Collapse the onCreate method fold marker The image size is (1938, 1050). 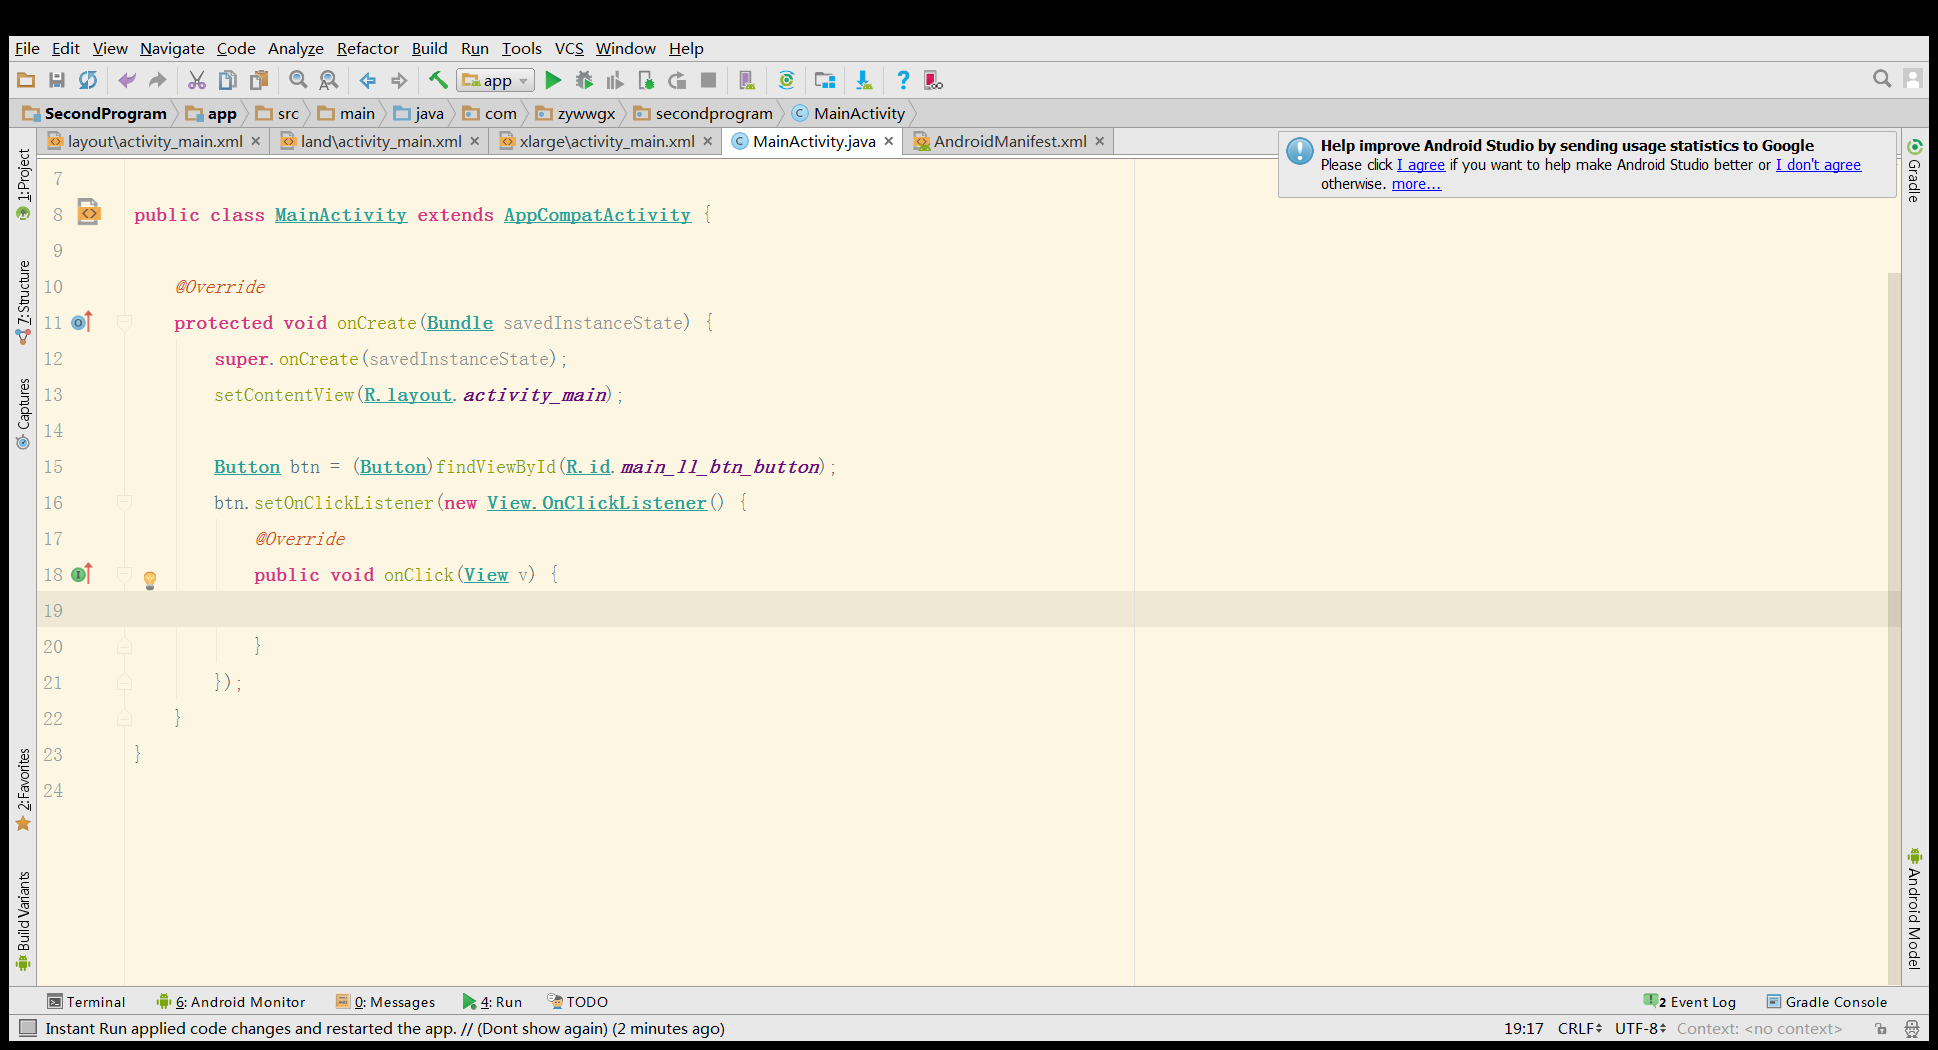124,322
